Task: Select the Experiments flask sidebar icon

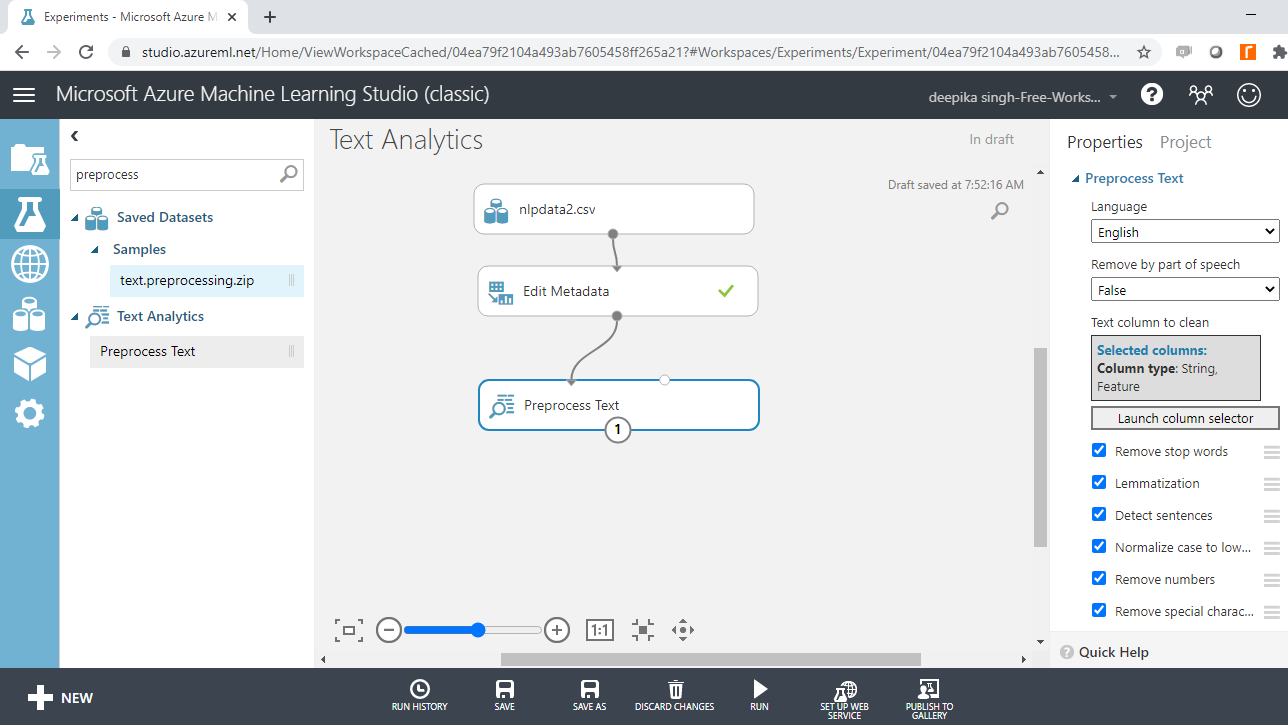Action: tap(29, 212)
